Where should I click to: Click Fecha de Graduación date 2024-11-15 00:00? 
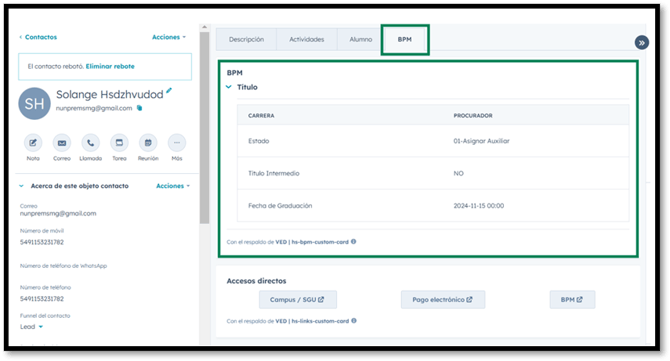479,206
